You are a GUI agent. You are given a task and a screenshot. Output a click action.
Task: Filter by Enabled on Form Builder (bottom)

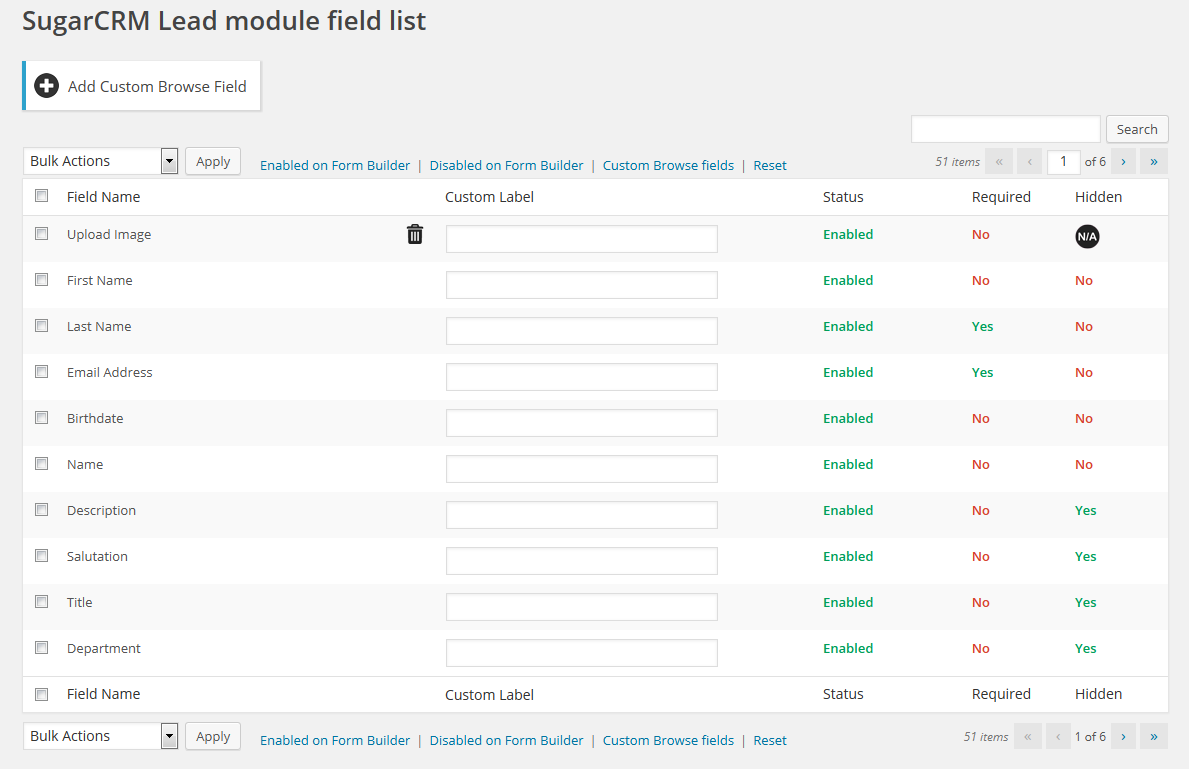click(x=335, y=740)
